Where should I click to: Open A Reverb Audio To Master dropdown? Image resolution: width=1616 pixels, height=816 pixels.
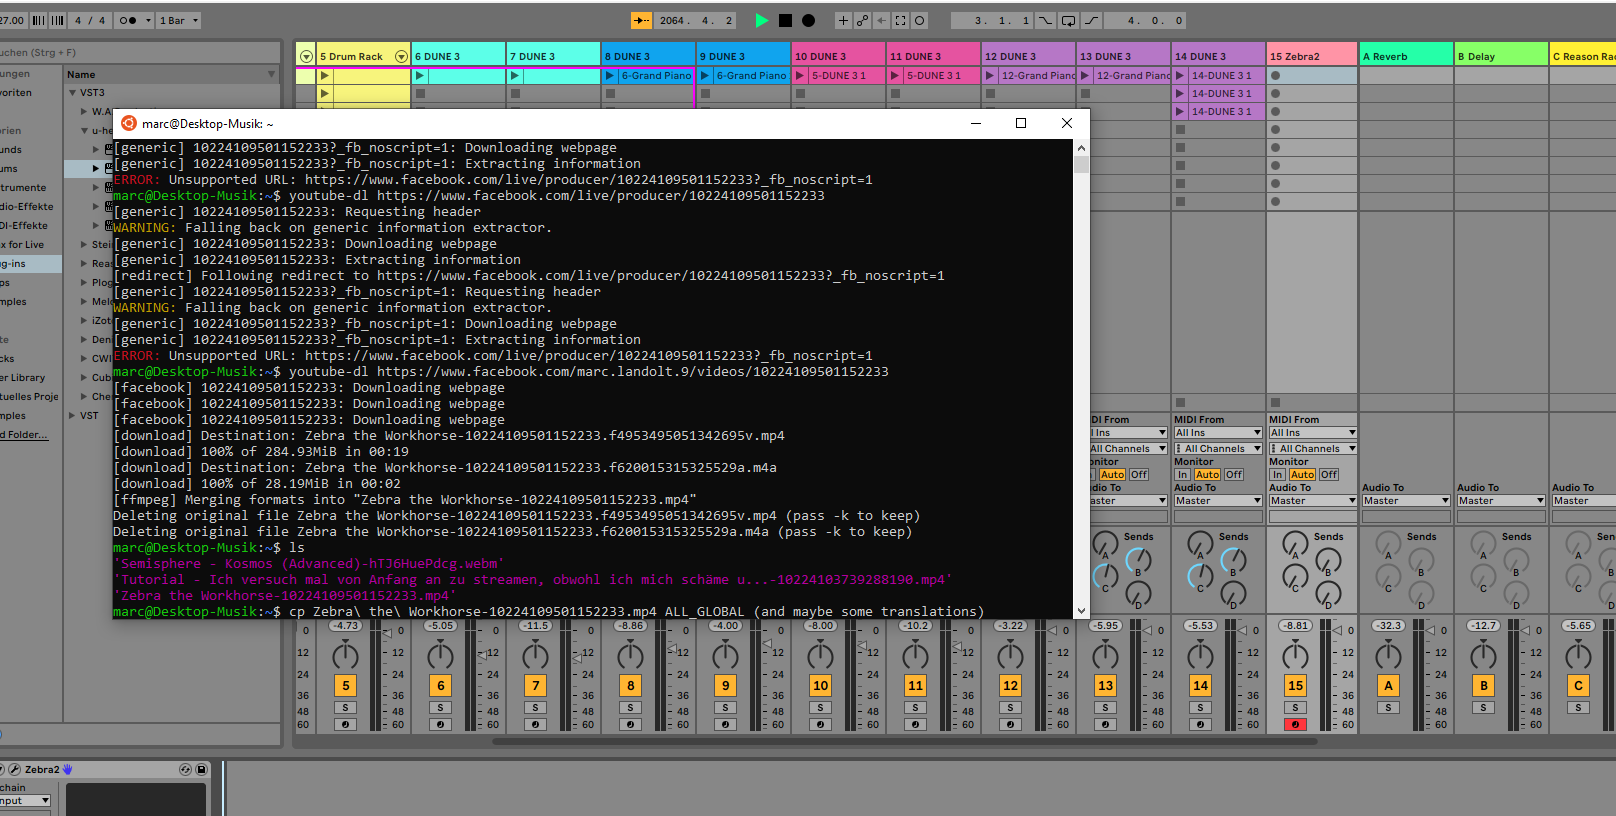pyautogui.click(x=1405, y=501)
